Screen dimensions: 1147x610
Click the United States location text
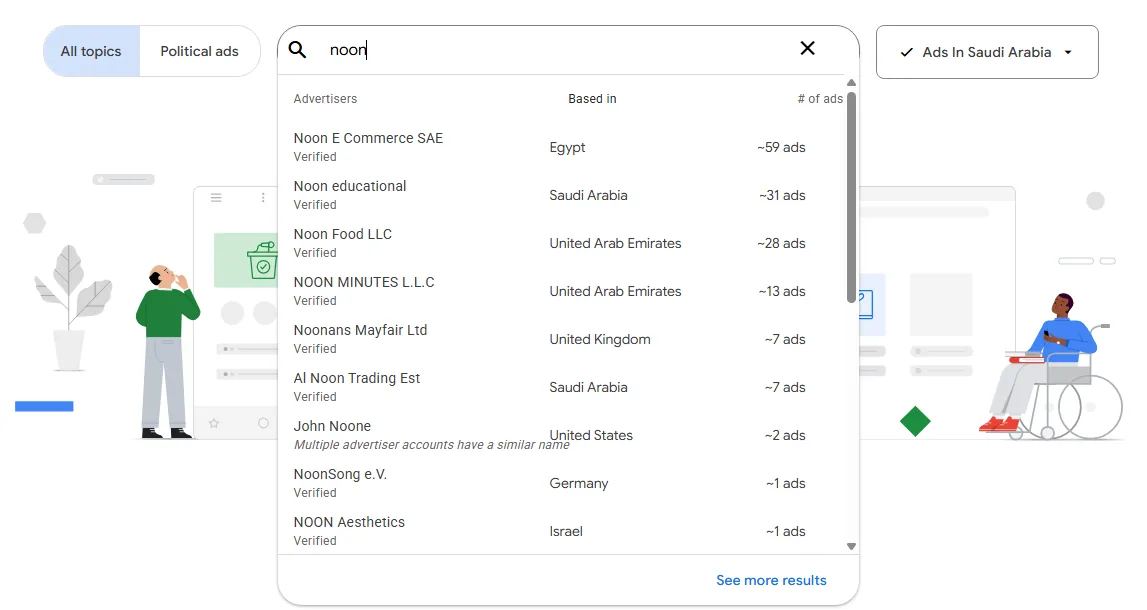591,435
